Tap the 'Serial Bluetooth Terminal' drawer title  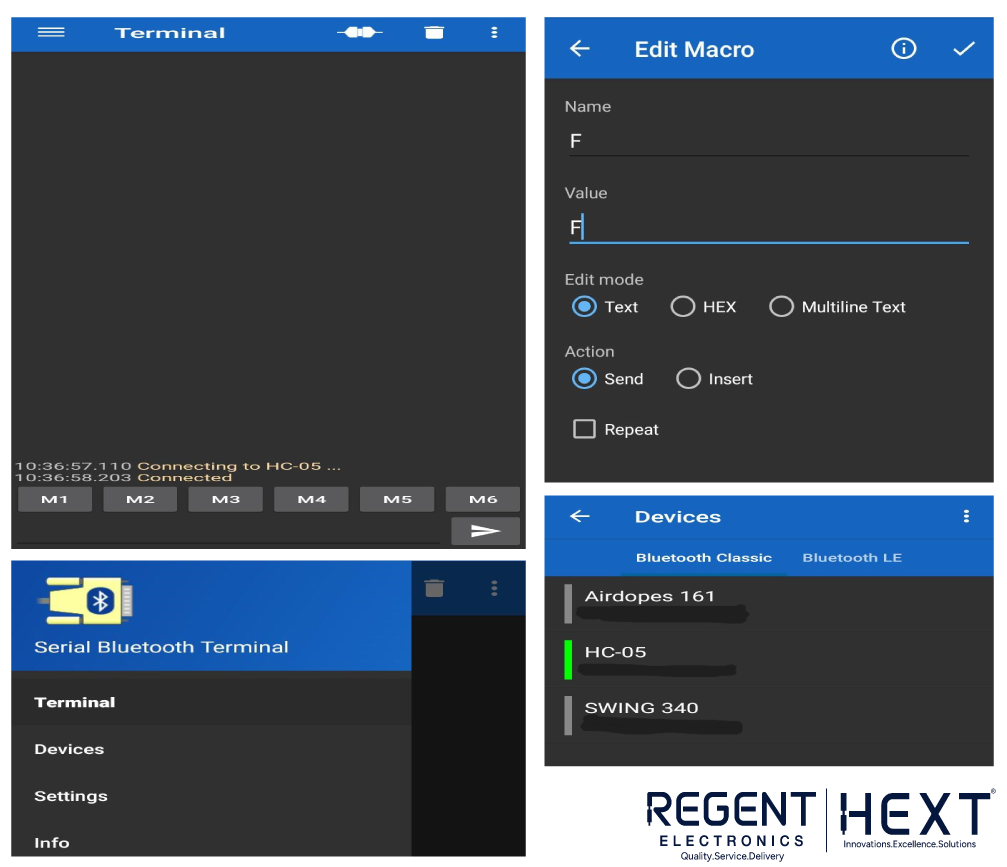point(161,647)
